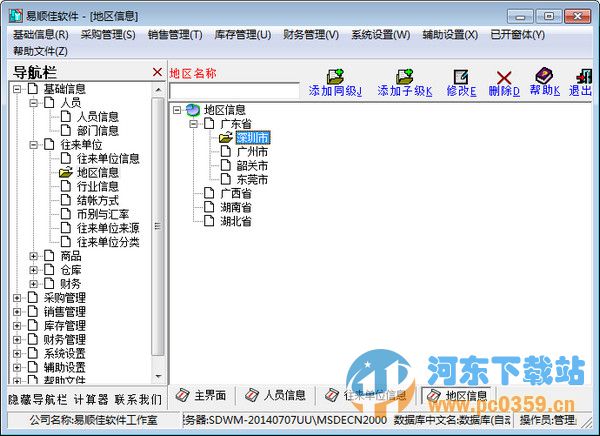
Task: Open the 计算器 link
Action: coord(91,400)
